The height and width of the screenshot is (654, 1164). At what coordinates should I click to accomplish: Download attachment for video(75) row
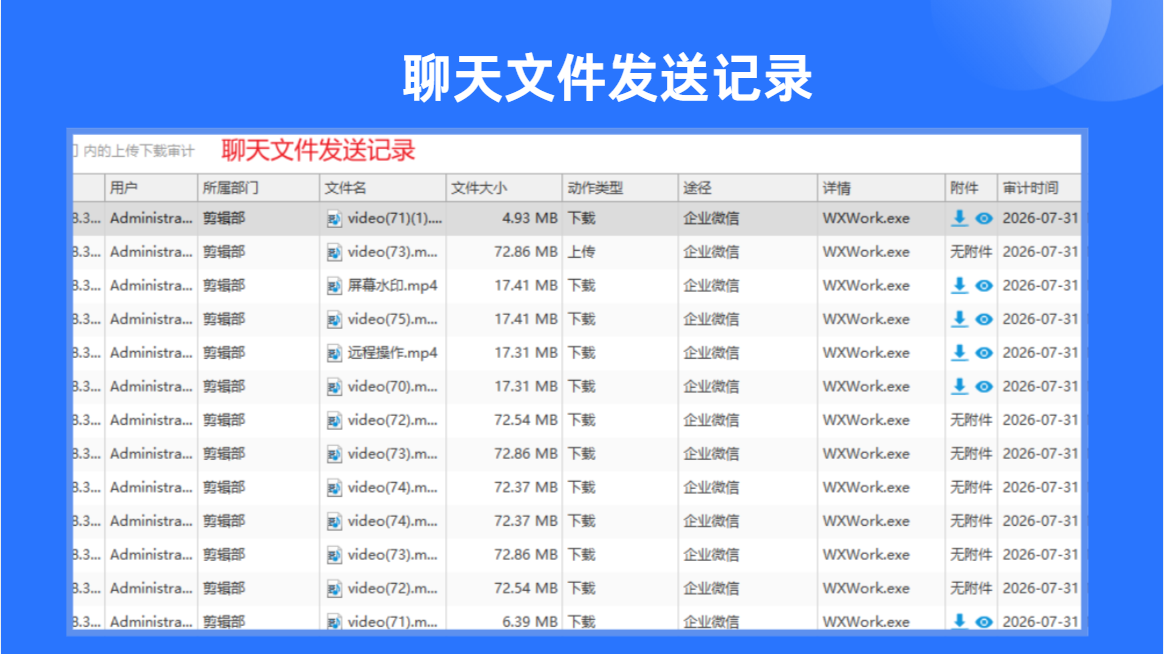tap(959, 319)
